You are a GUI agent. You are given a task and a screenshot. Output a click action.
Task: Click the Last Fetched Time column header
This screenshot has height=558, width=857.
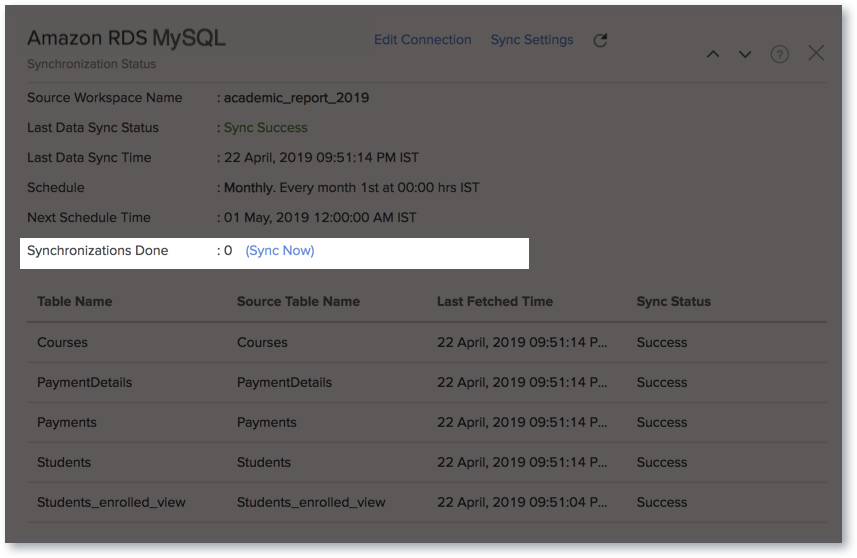point(495,302)
